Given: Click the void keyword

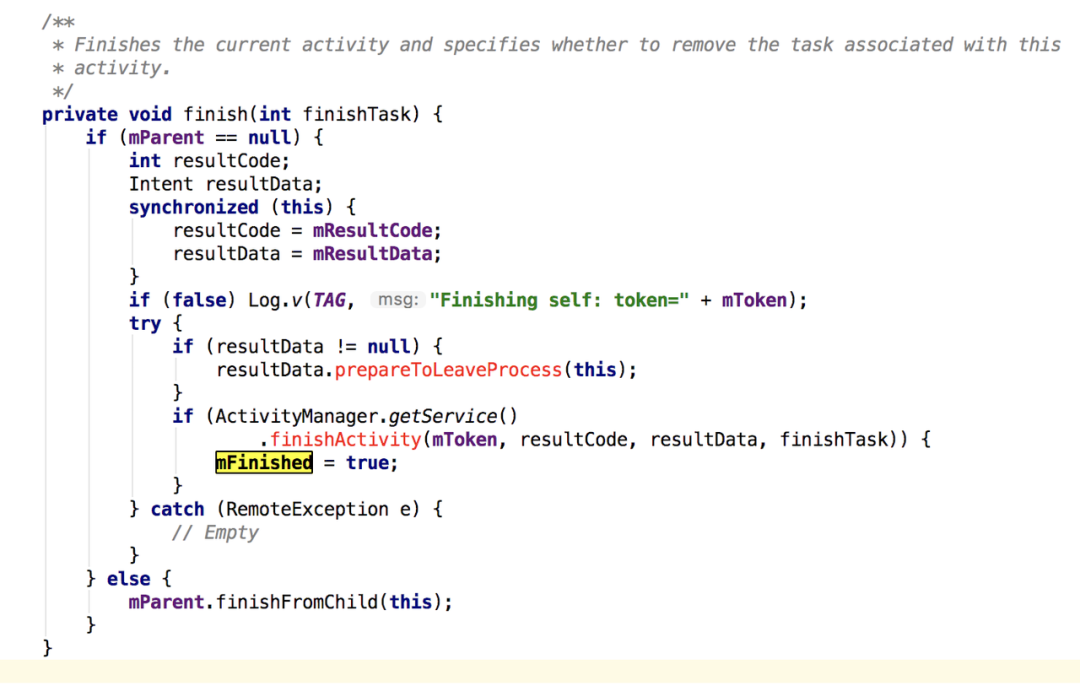Looking at the screenshot, I should point(150,114).
